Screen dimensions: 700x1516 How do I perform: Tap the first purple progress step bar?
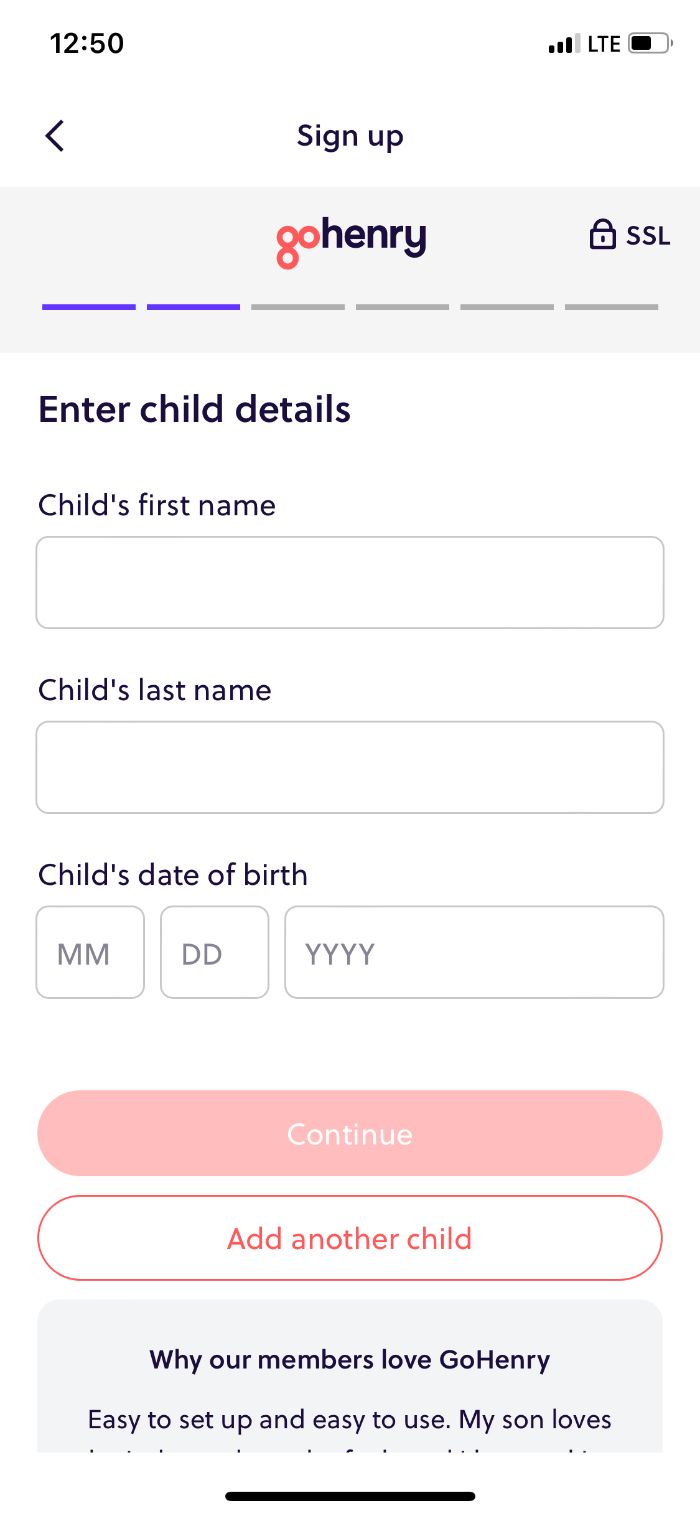click(x=89, y=307)
